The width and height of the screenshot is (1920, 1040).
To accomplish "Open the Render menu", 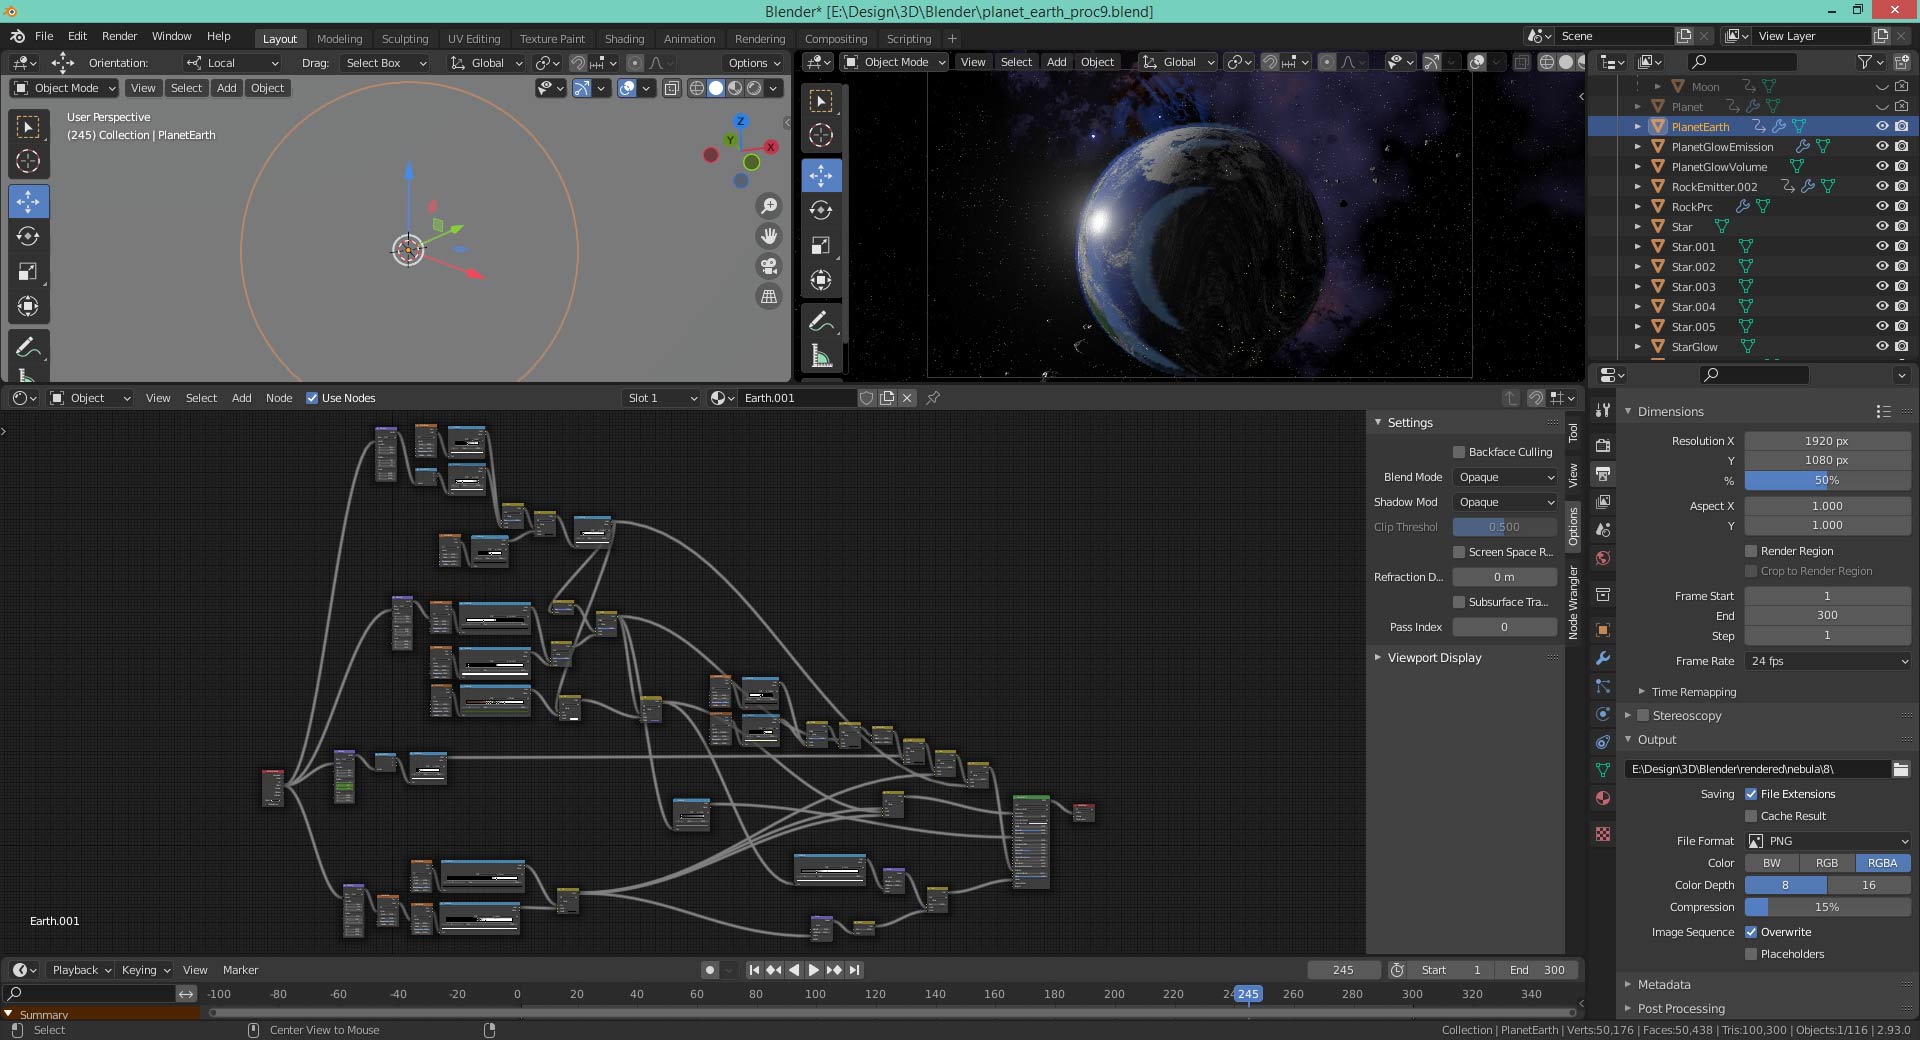I will coord(119,36).
